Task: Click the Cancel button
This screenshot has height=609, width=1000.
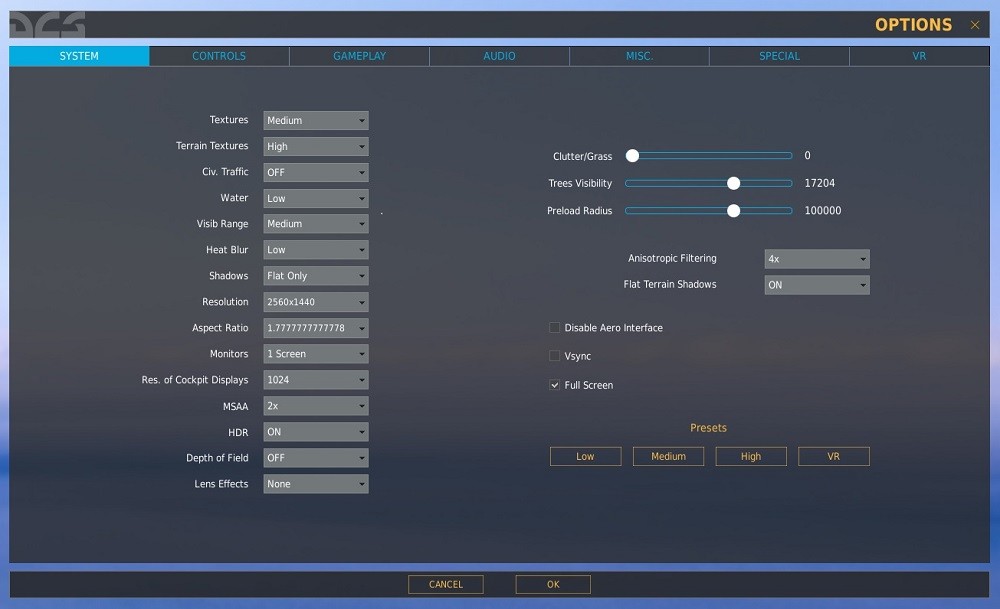Action: coord(446,585)
